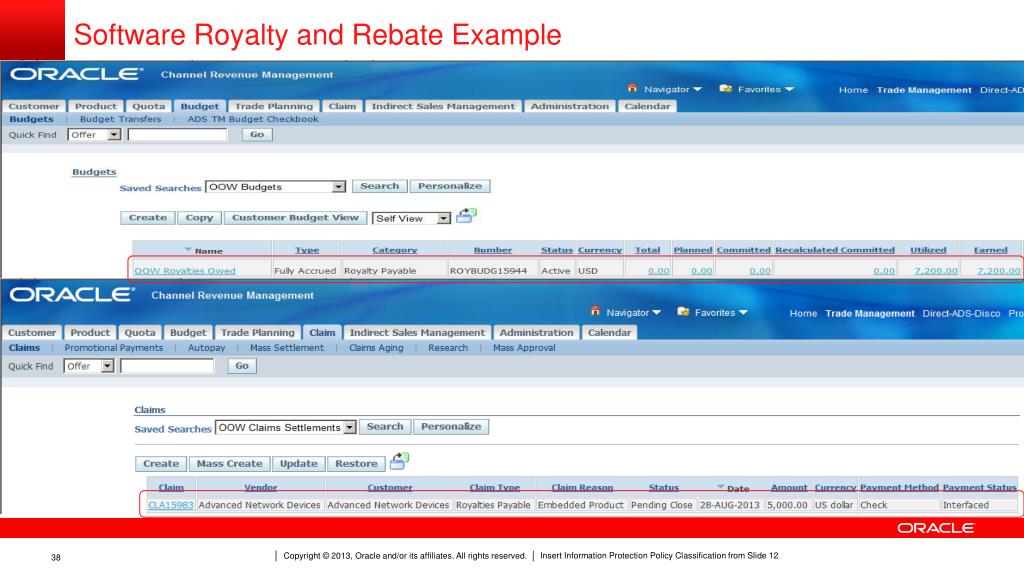Sort budgets by the Recalculated Committed column header
The width and height of the screenshot is (1024, 576).
point(835,250)
